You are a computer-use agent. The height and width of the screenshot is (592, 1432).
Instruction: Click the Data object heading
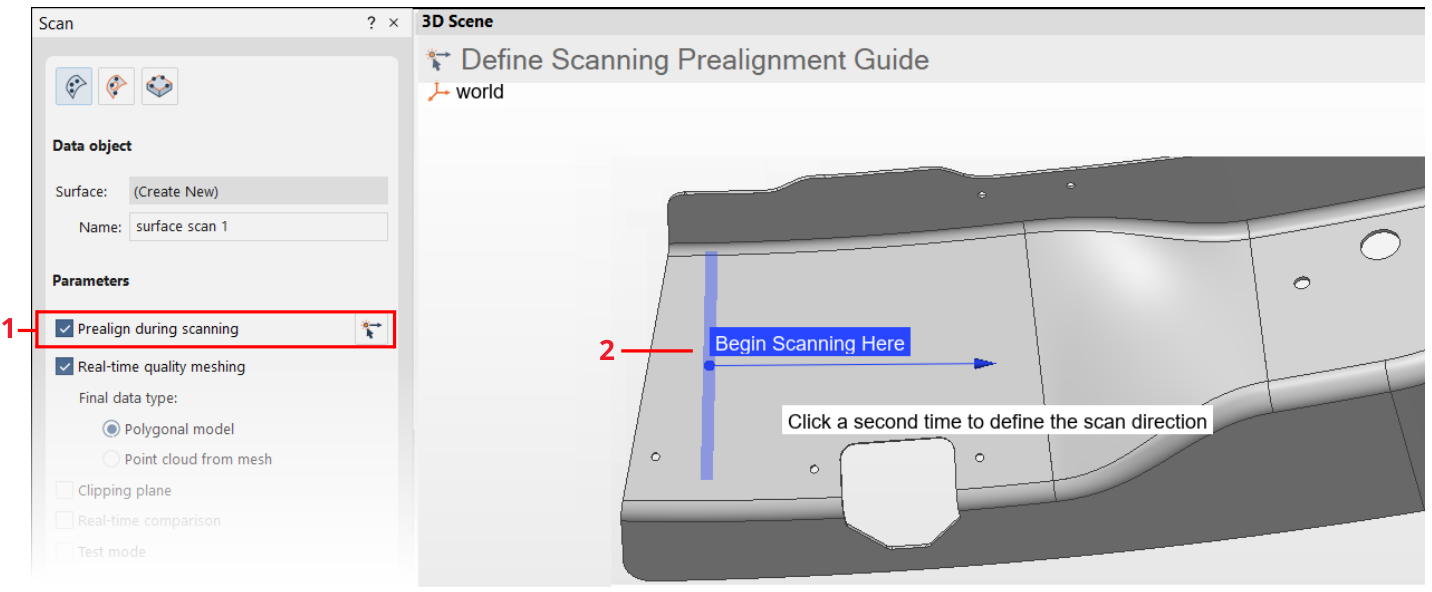click(92, 146)
